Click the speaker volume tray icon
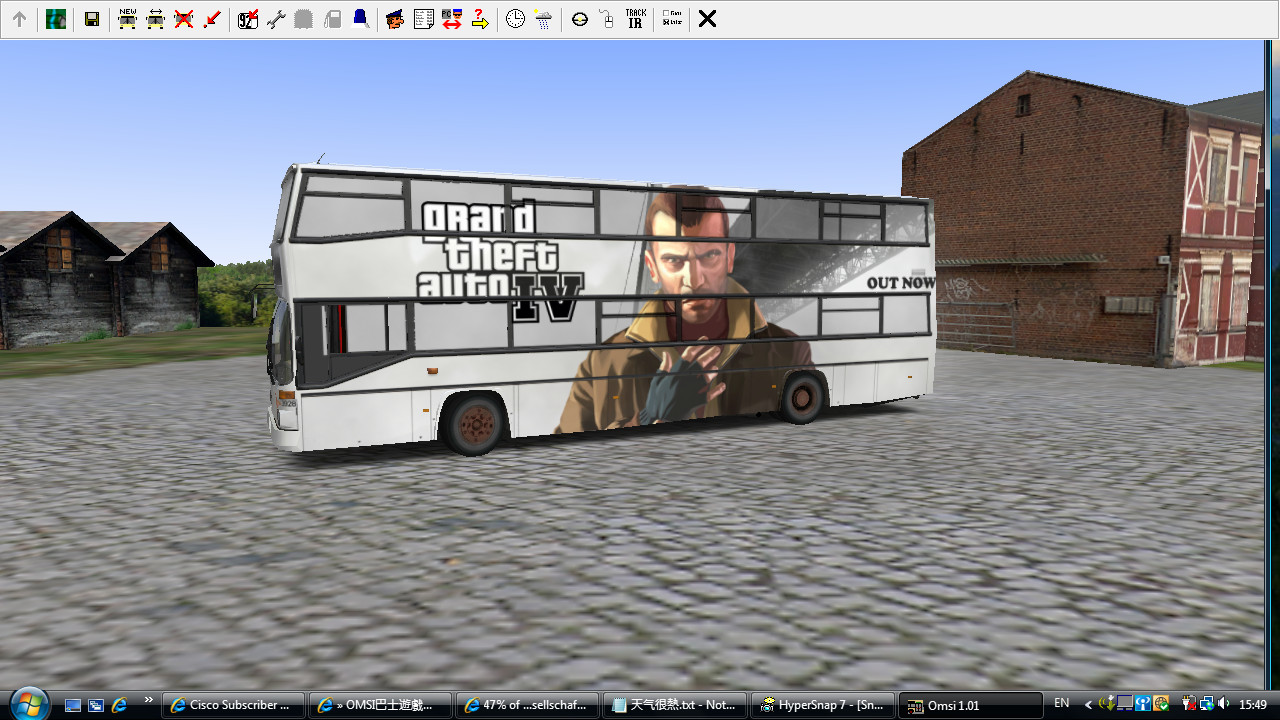Image resolution: width=1280 pixels, height=720 pixels. coord(1224,704)
